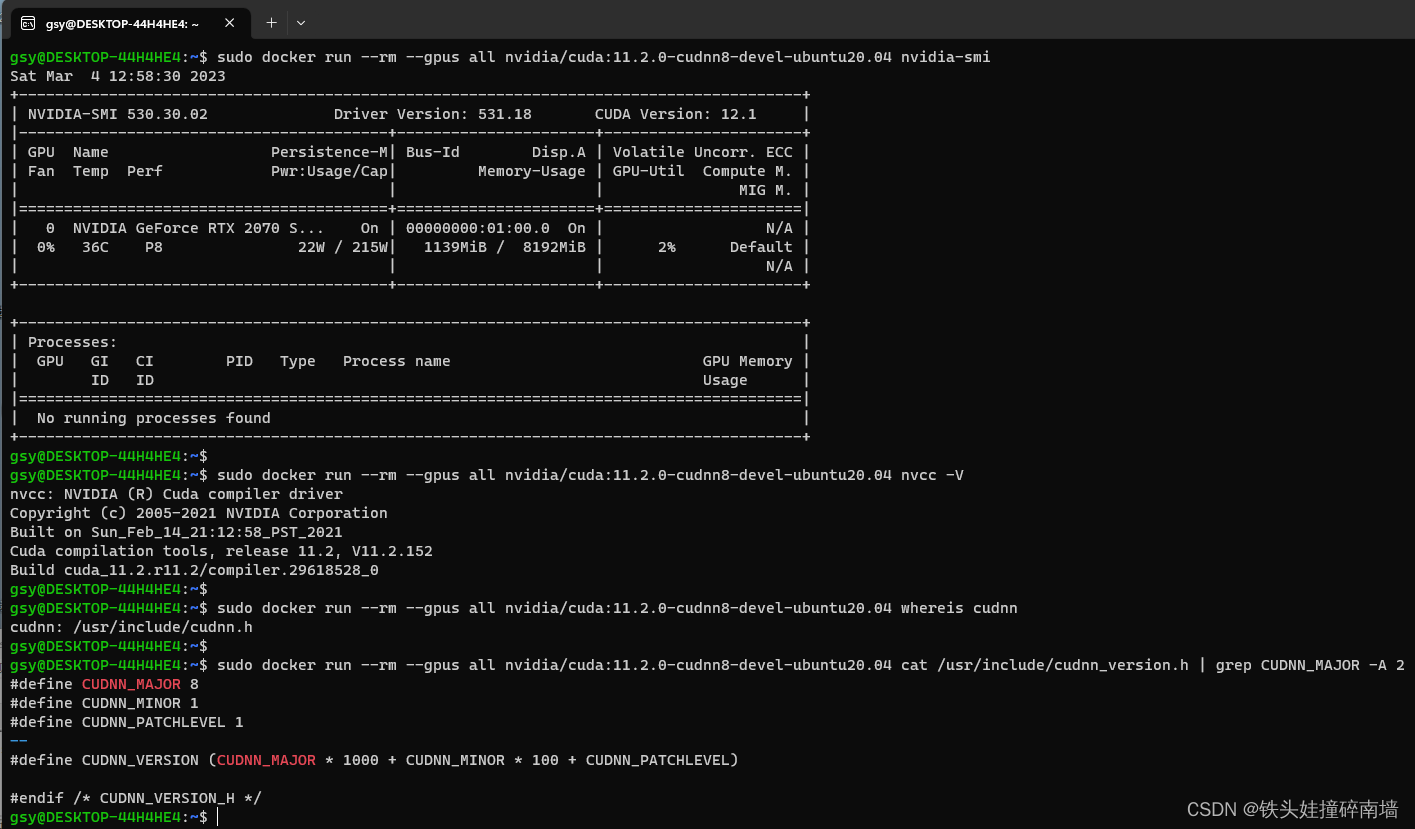Click the Memory-Usage column header

click(532, 171)
